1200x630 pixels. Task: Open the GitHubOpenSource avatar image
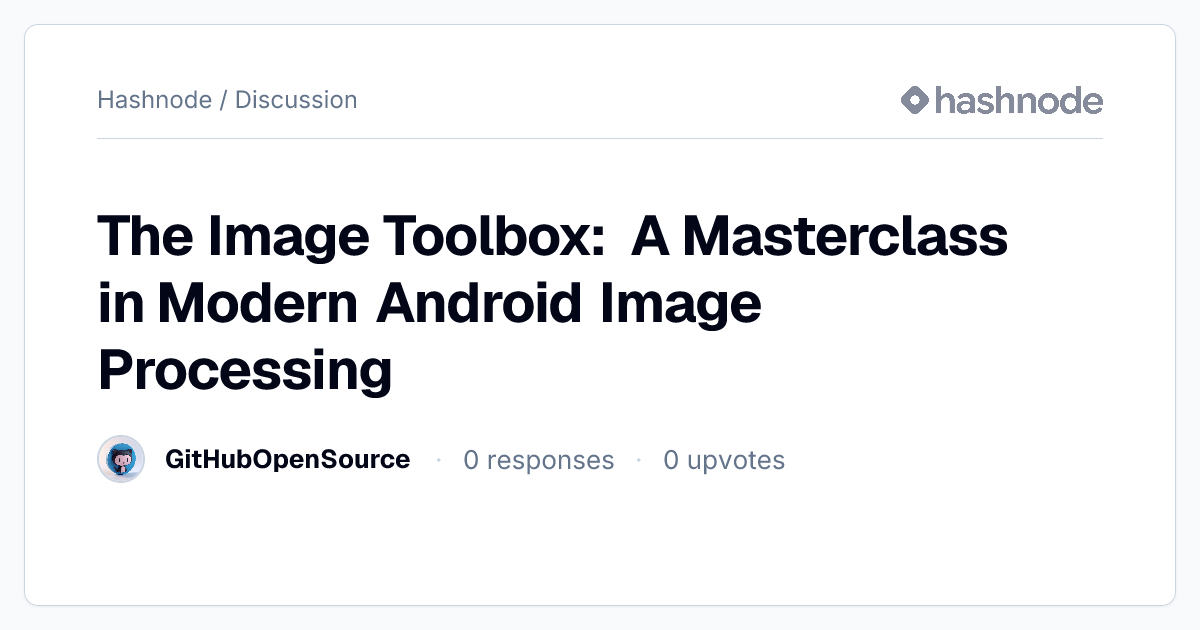(x=121, y=460)
